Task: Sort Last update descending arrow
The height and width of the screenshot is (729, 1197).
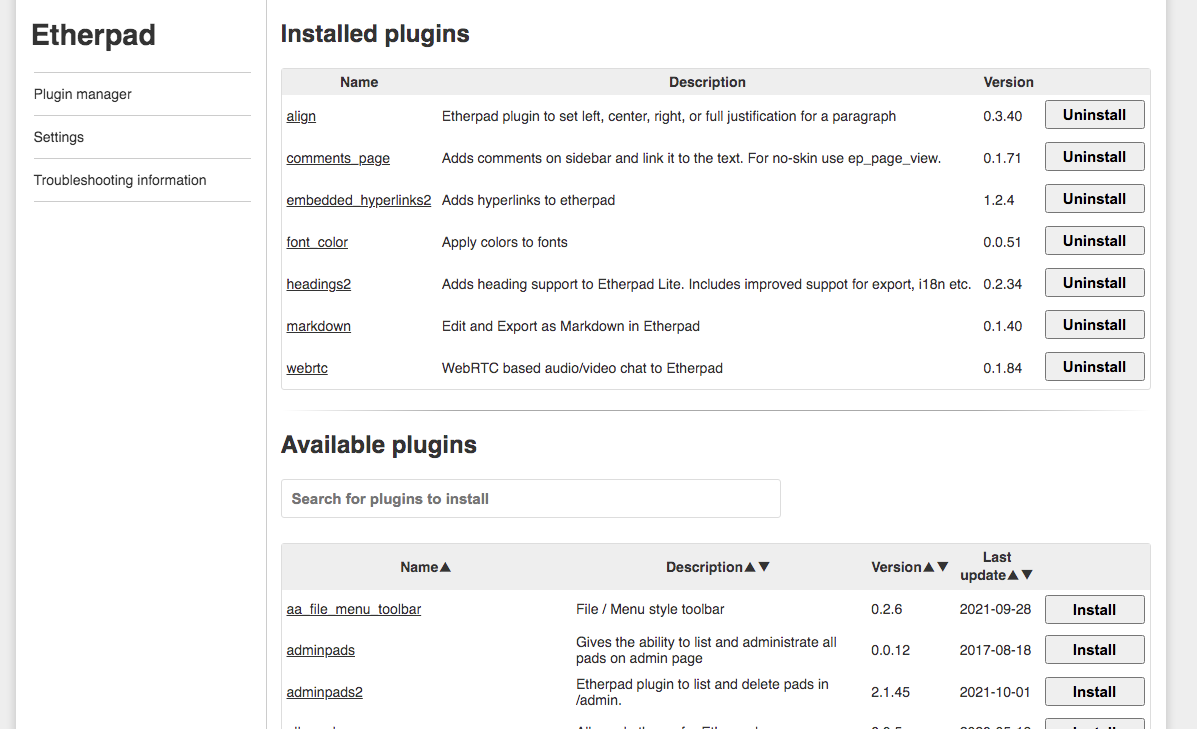Action: pos(1027,576)
